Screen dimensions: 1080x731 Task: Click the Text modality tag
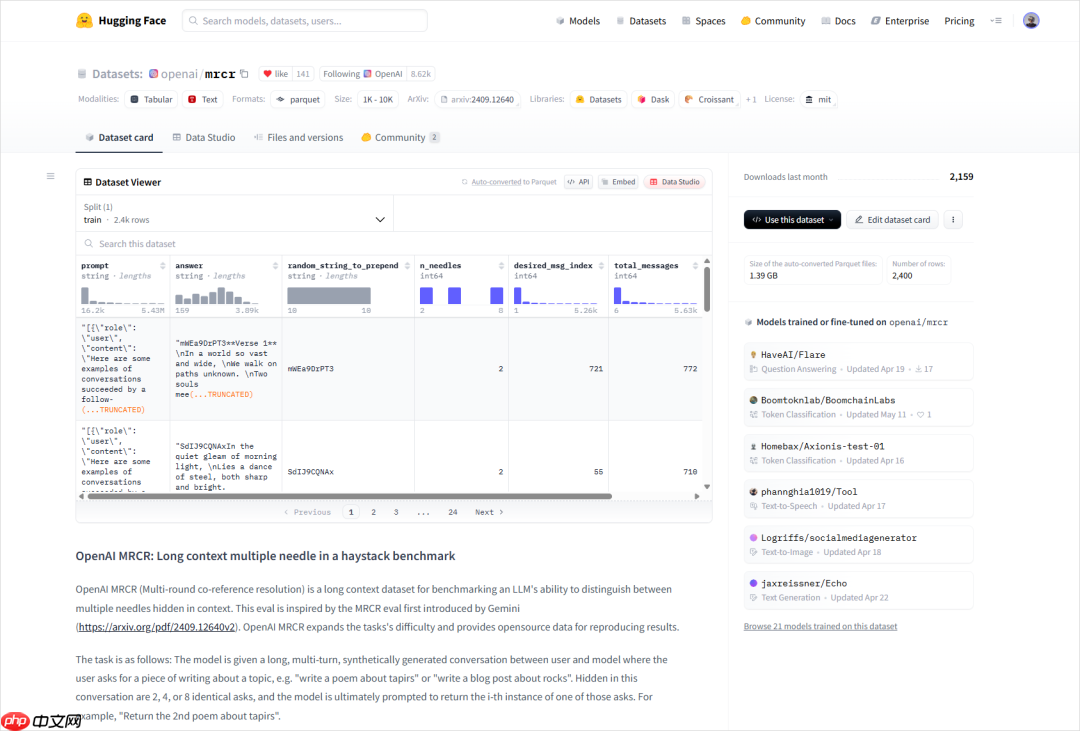pyautogui.click(x=202, y=99)
